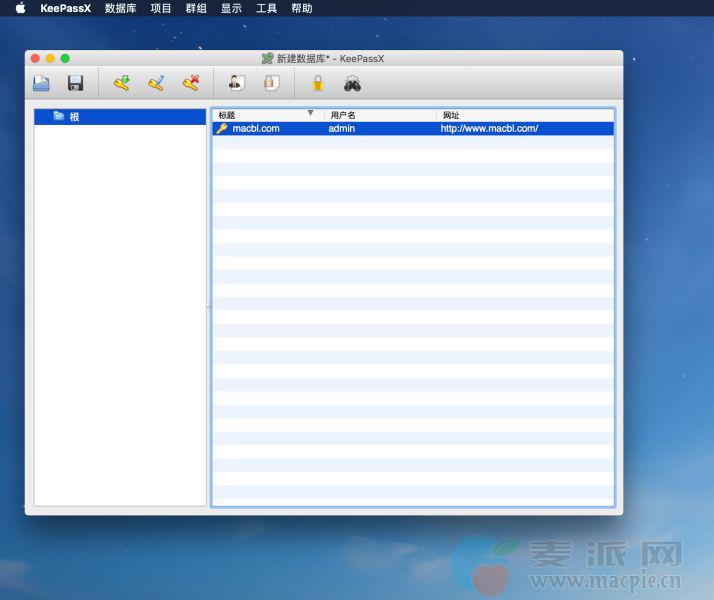This screenshot has height=600, width=714.
Task: Add a new entry using the key icon
Action: click(122, 84)
